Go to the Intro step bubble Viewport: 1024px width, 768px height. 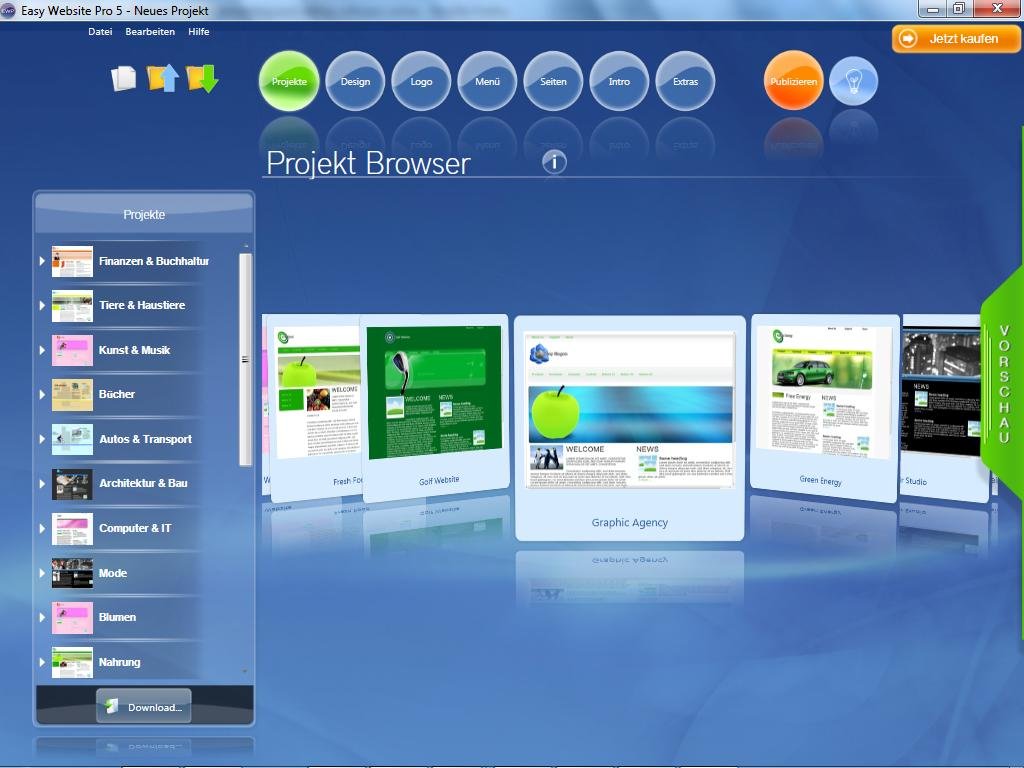pos(619,81)
